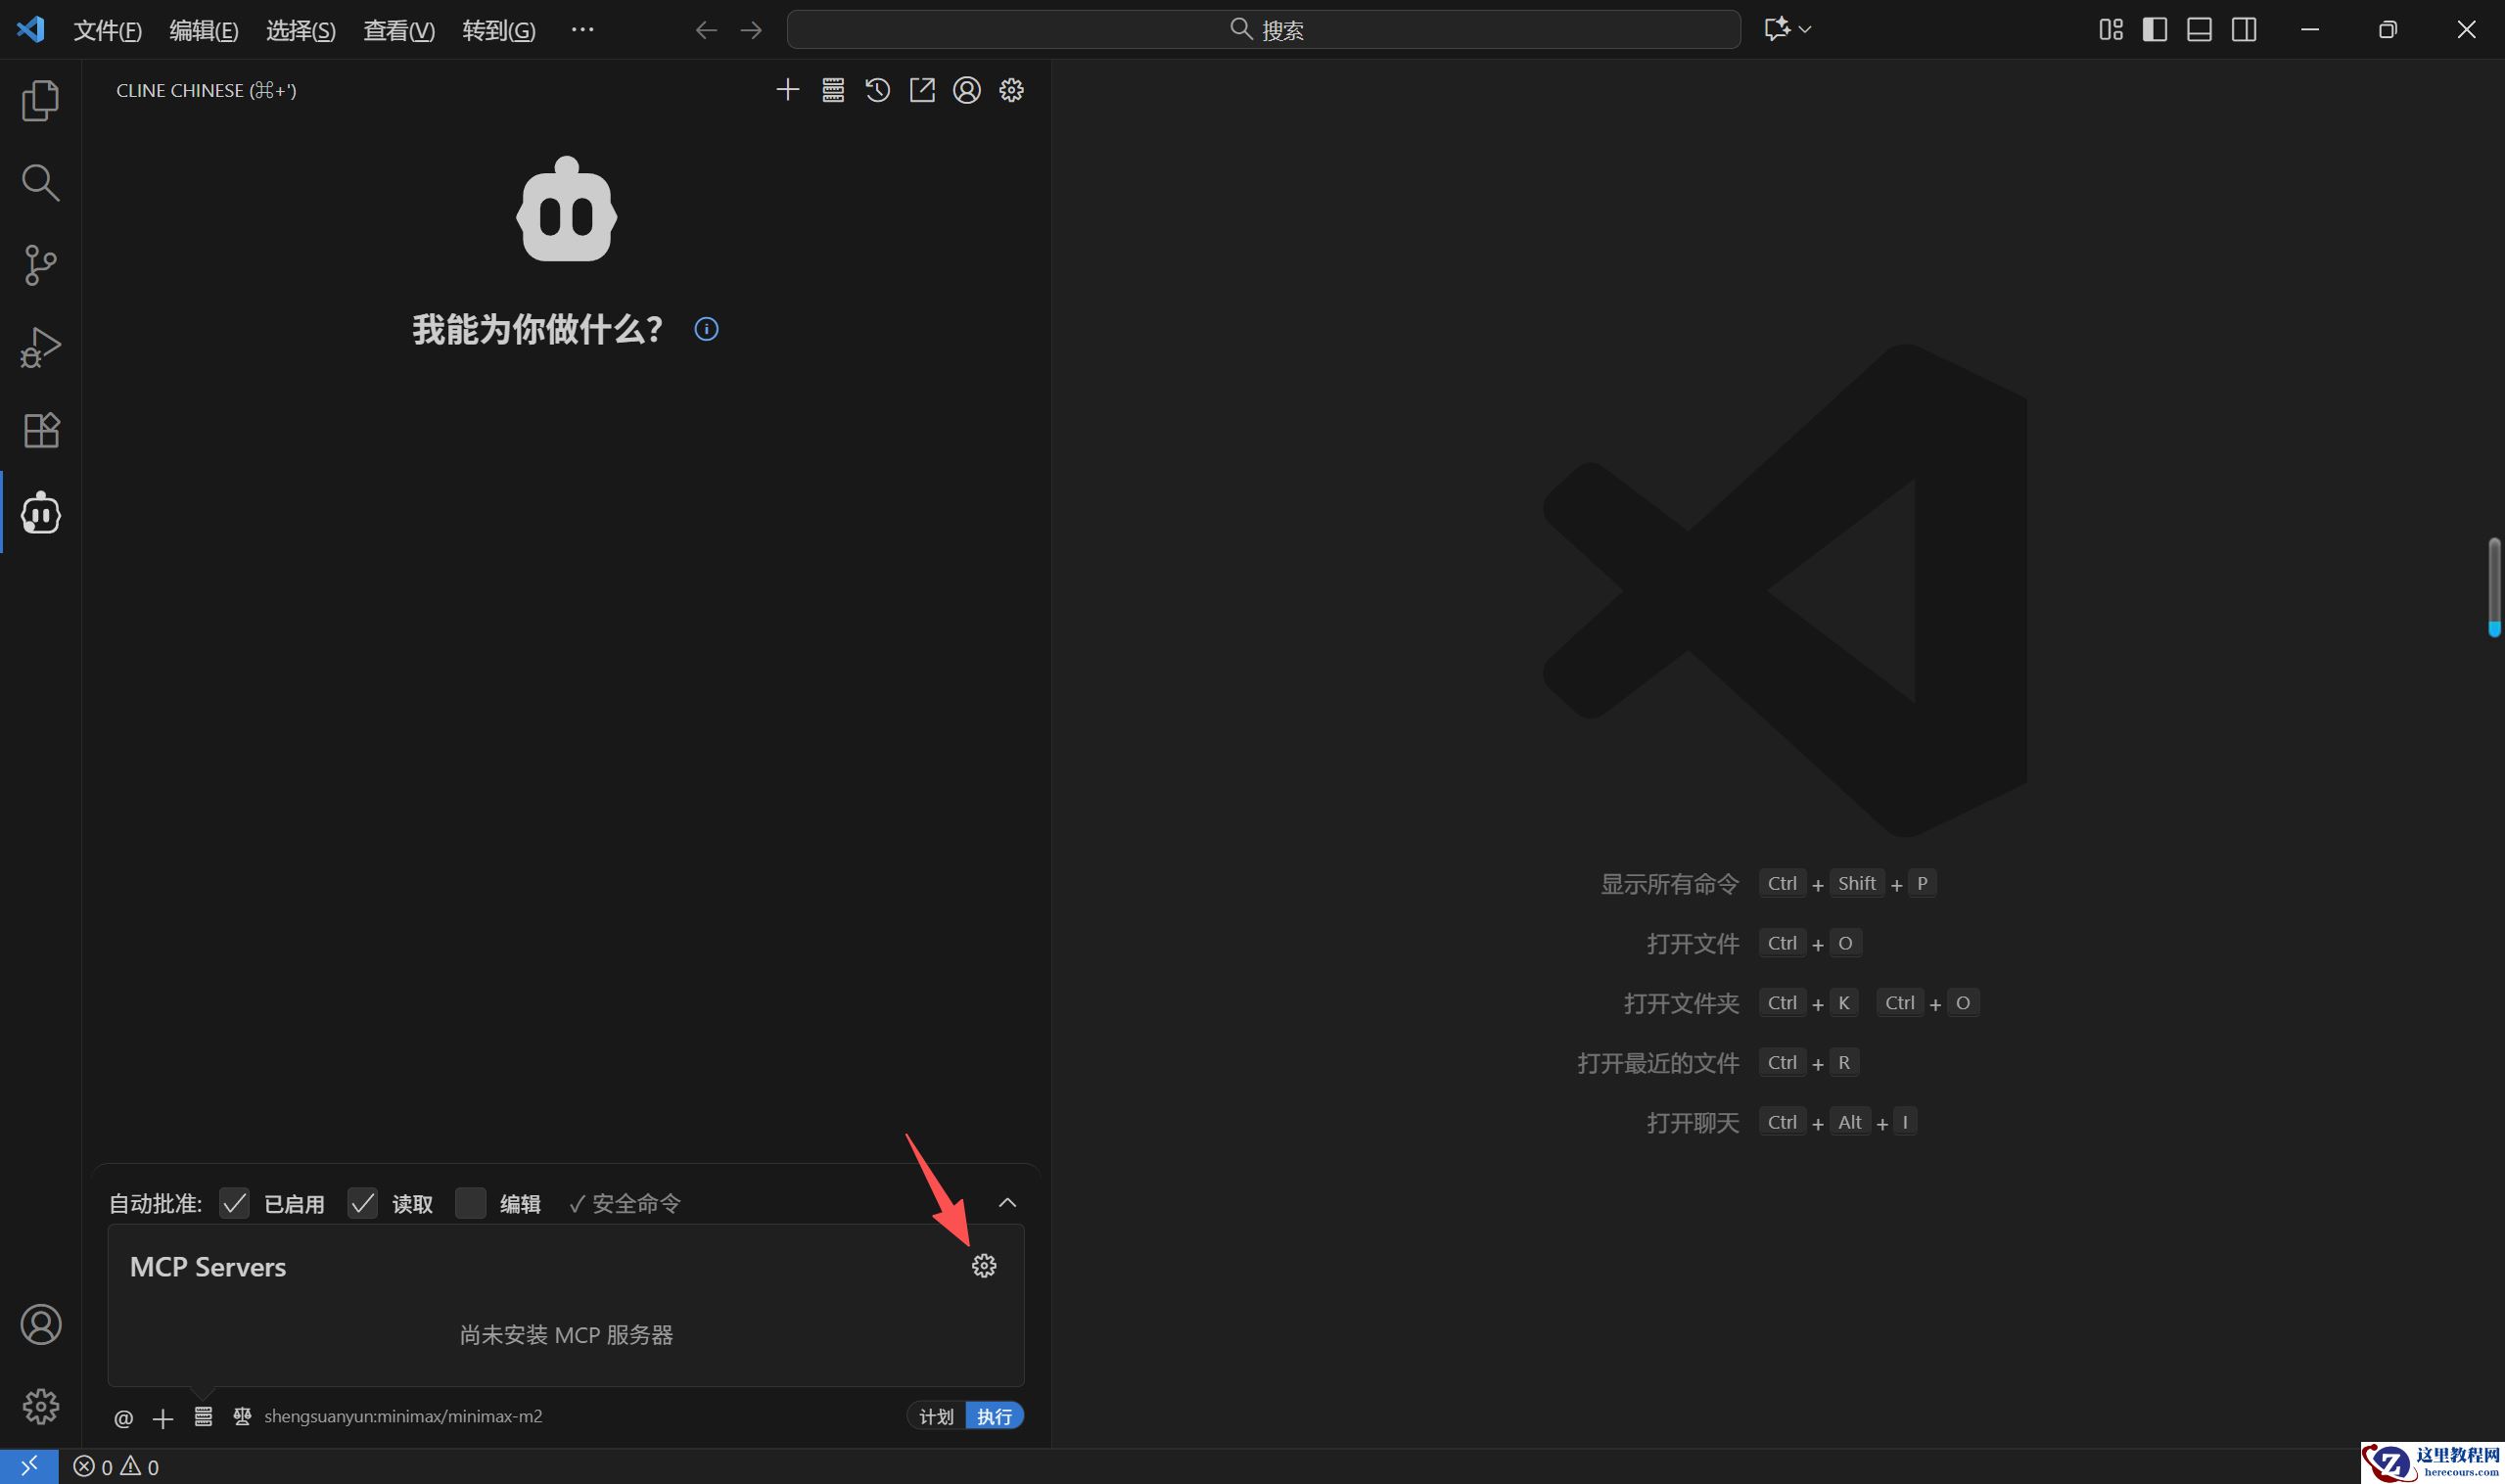Viewport: 2505px width, 1484px height.
Task: Switch to 计划 mode
Action: tap(936, 1416)
